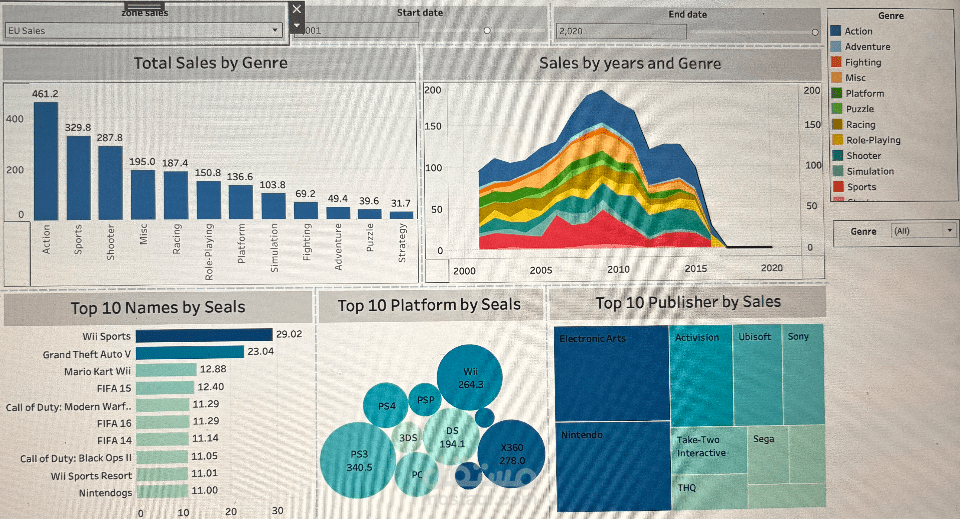Select the Sports bar labeled 329.8
The width and height of the screenshot is (960, 519).
(x=78, y=177)
